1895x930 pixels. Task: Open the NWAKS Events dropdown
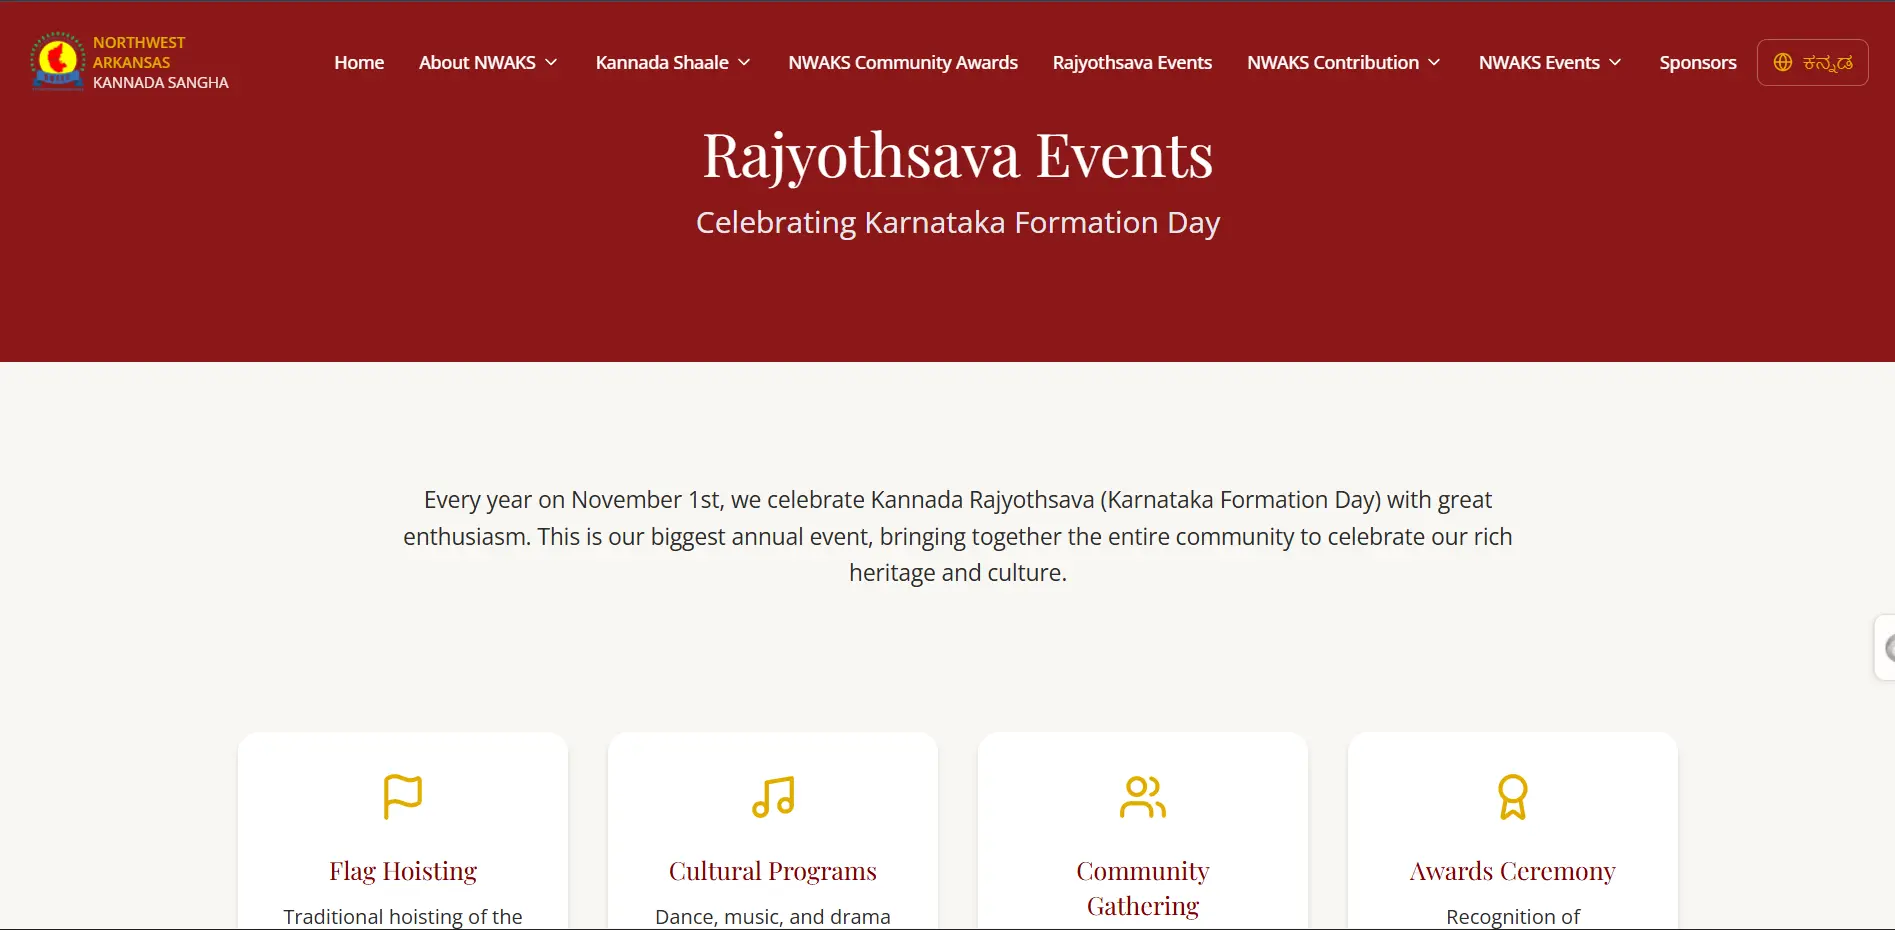pyautogui.click(x=1549, y=62)
